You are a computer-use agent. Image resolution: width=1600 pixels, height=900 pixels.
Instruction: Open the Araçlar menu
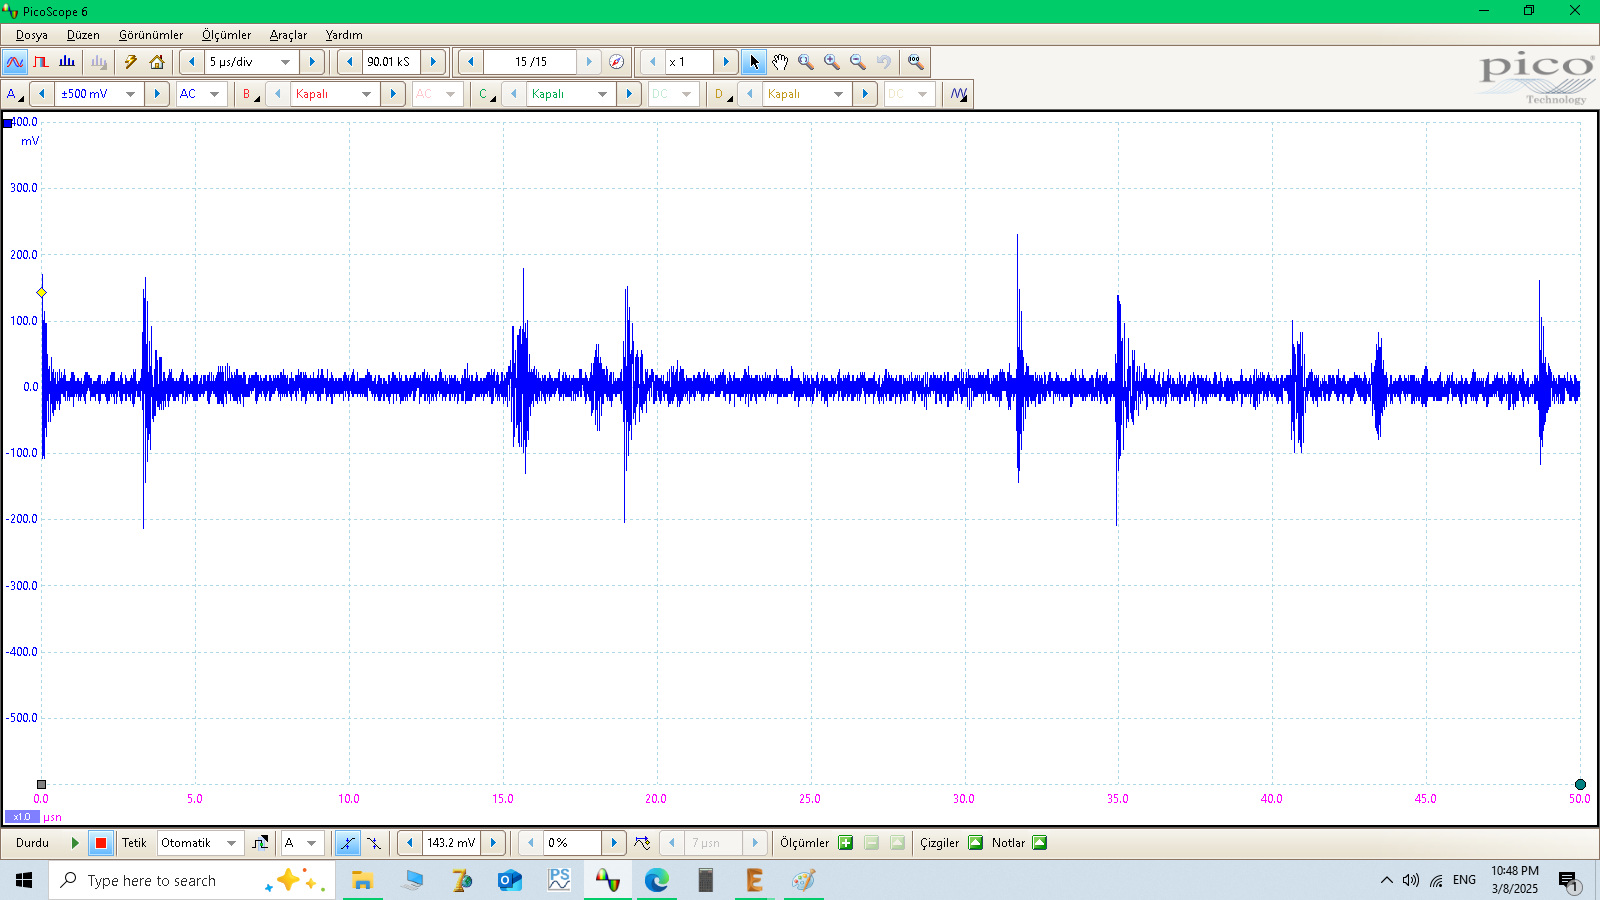click(288, 35)
